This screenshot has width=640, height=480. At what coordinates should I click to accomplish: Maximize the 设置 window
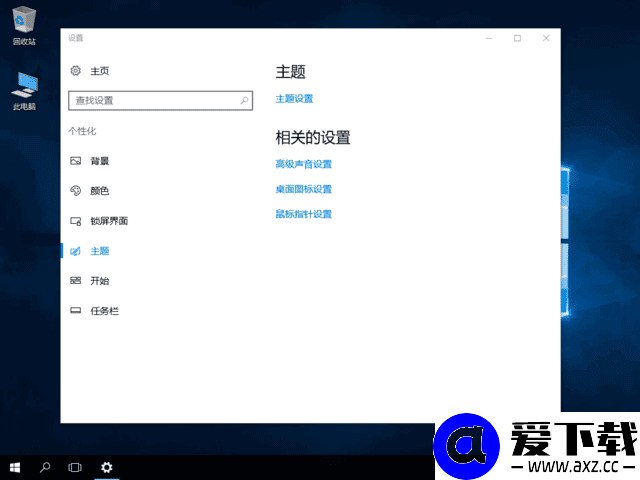(x=517, y=38)
